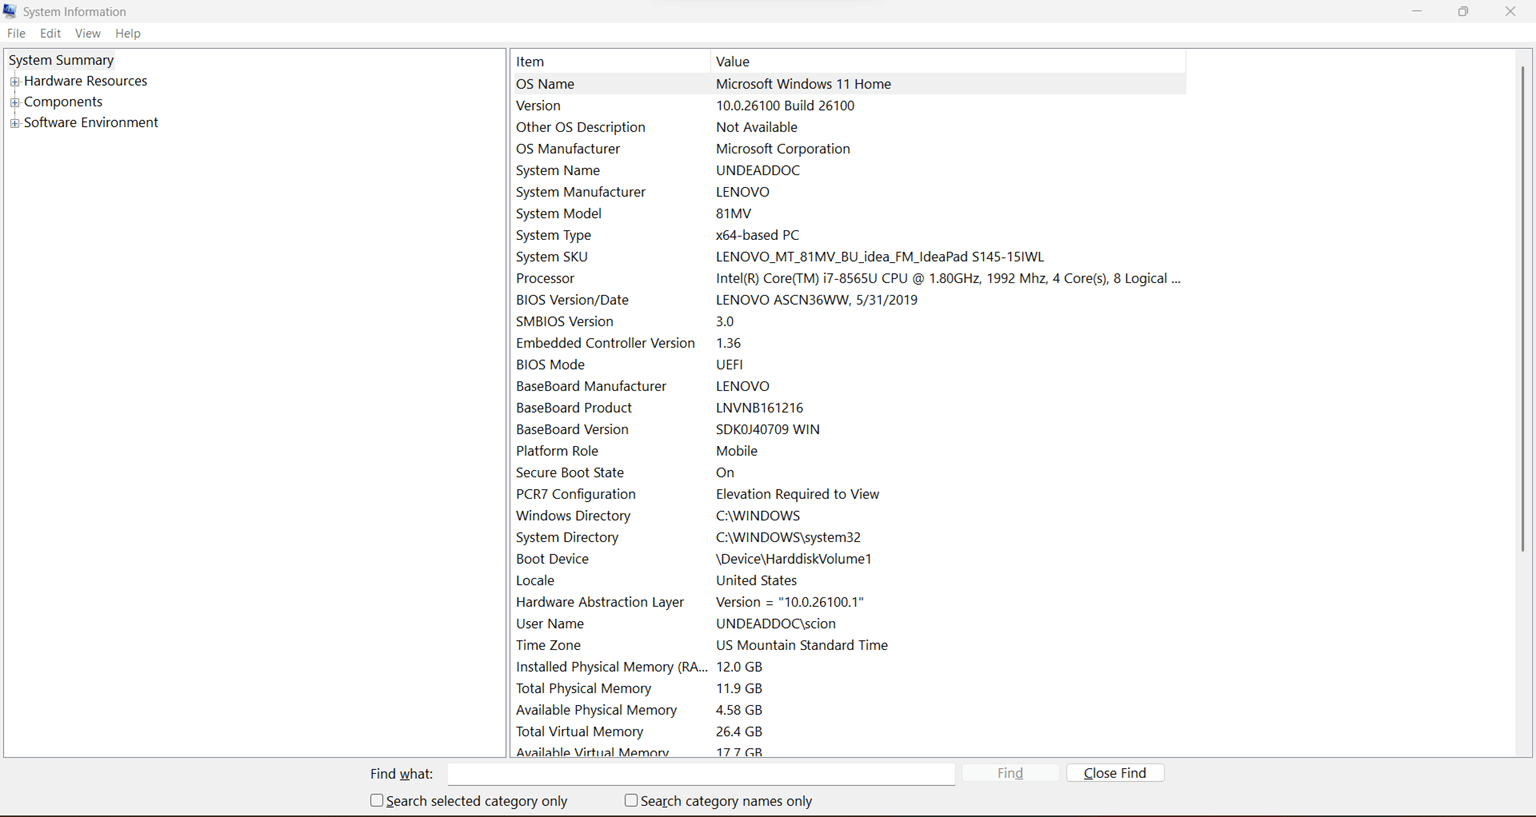Click the vertical scrollbar thumb in details pane
The height and width of the screenshot is (817, 1536).
(1523, 308)
